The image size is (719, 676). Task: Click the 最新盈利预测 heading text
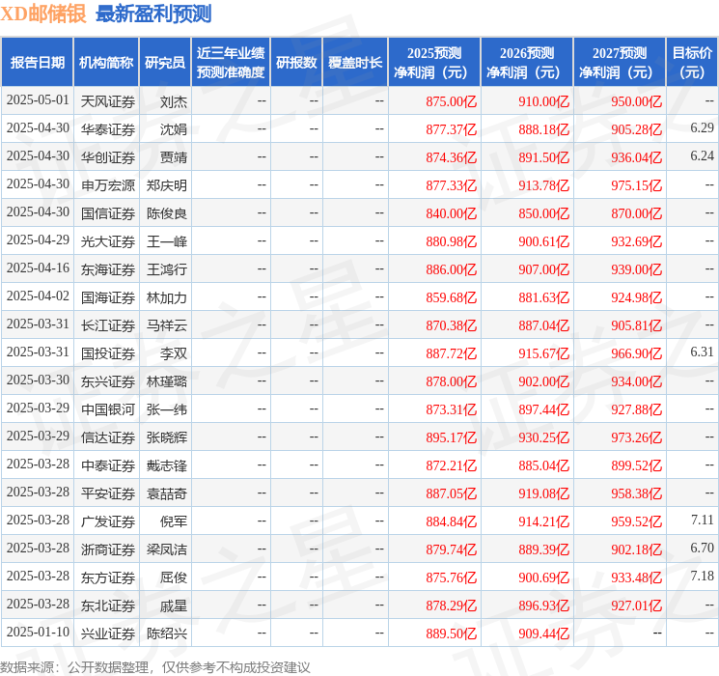[154, 14]
